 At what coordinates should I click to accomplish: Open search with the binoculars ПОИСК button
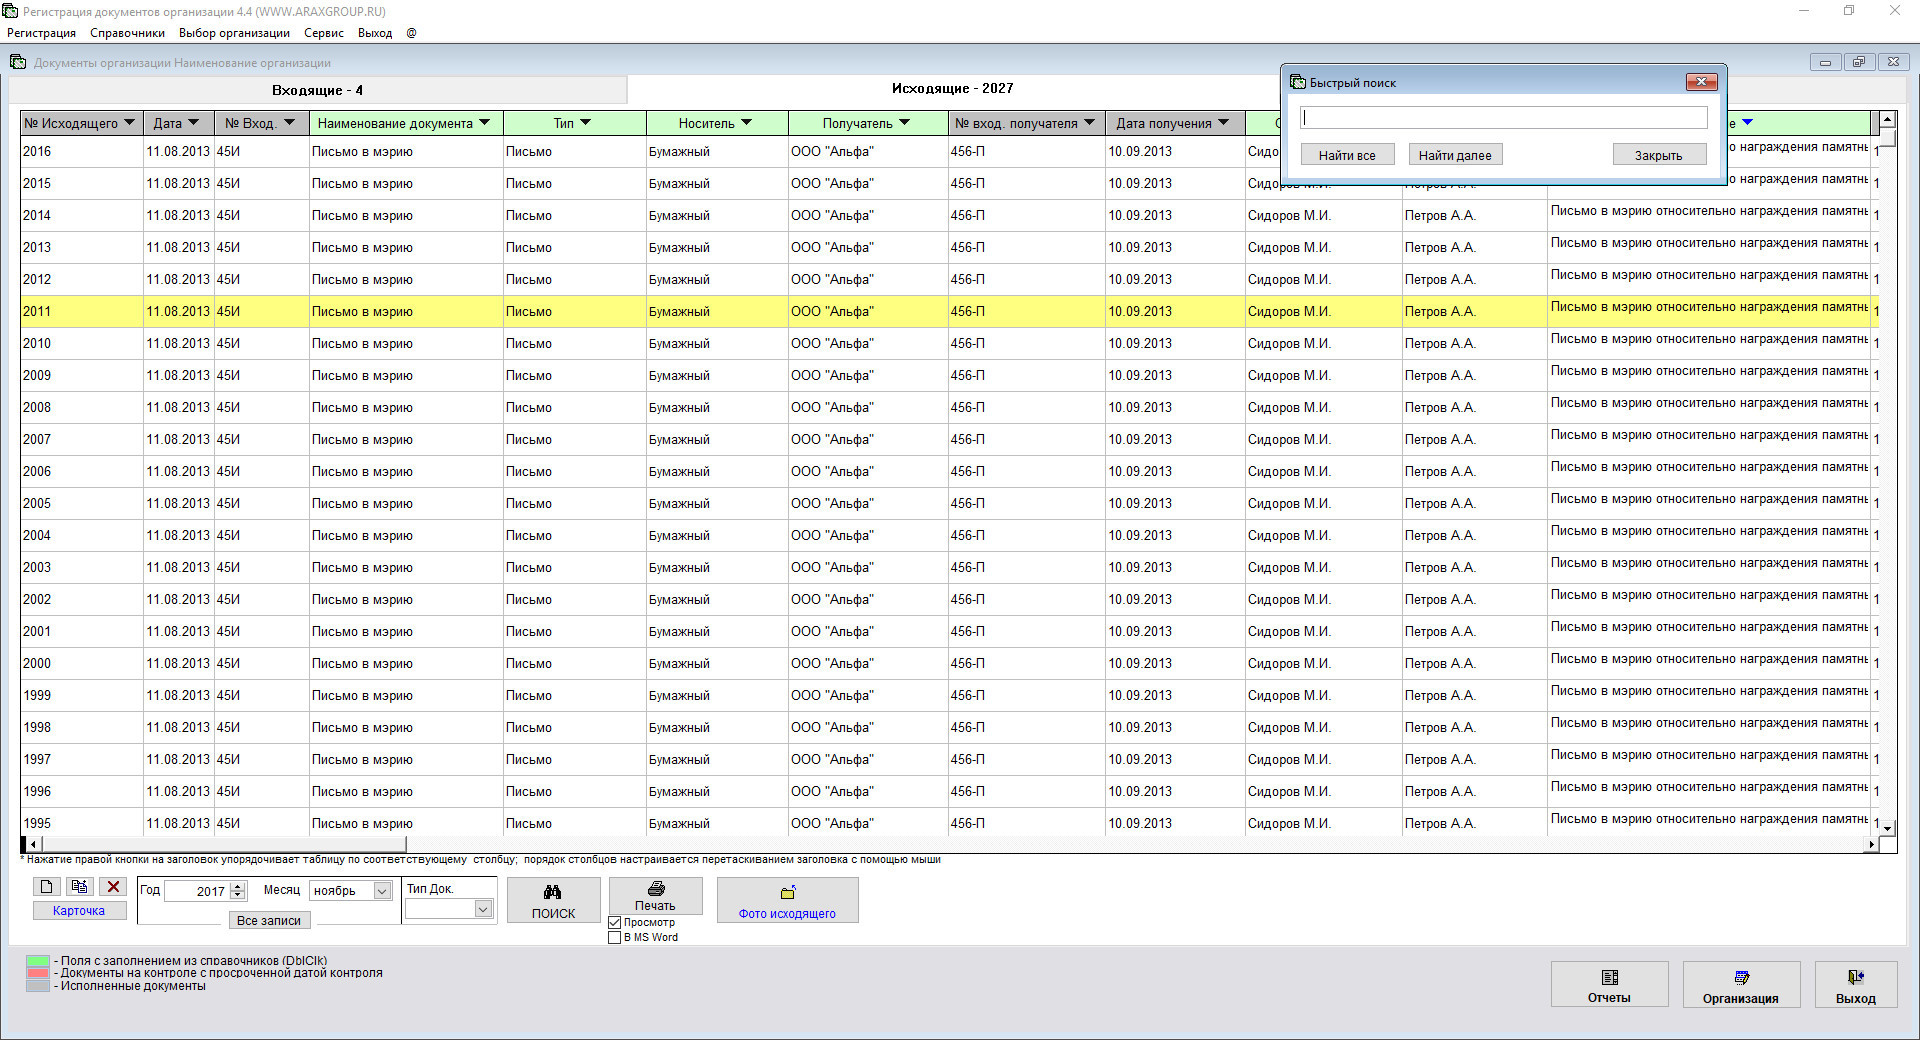[553, 900]
